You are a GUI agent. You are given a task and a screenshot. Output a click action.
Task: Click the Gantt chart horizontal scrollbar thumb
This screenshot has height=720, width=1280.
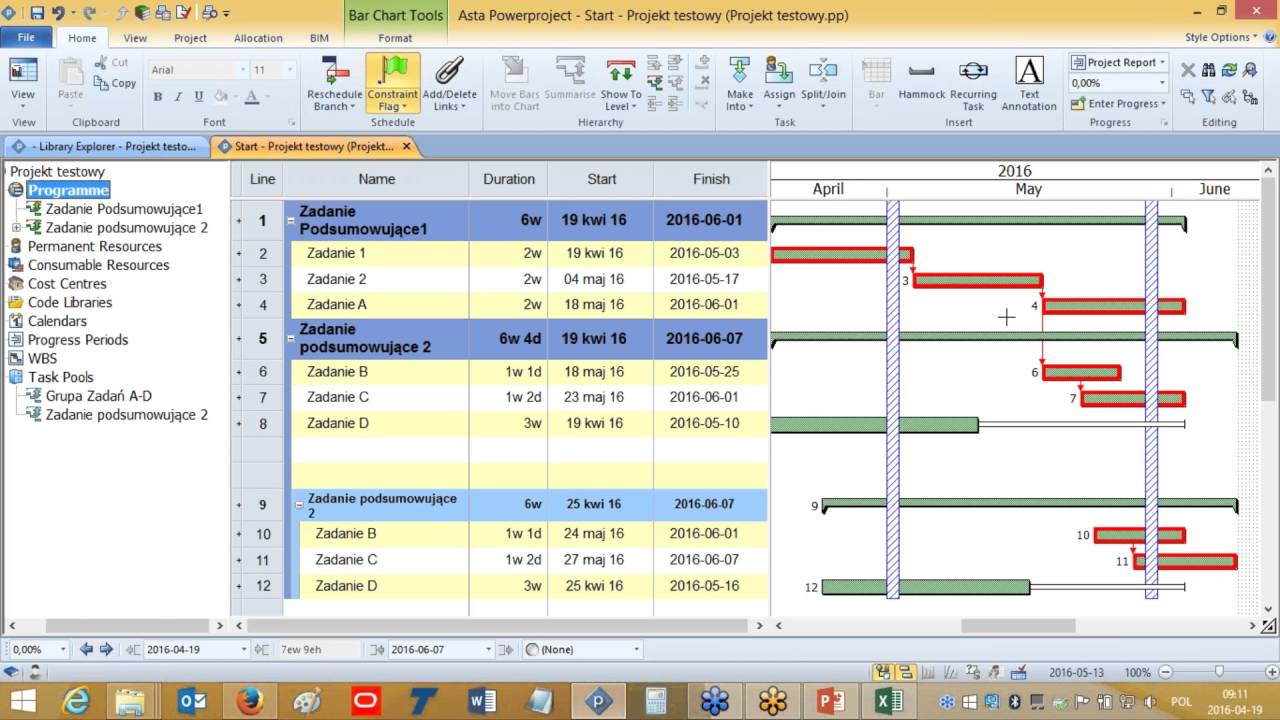pos(1018,626)
